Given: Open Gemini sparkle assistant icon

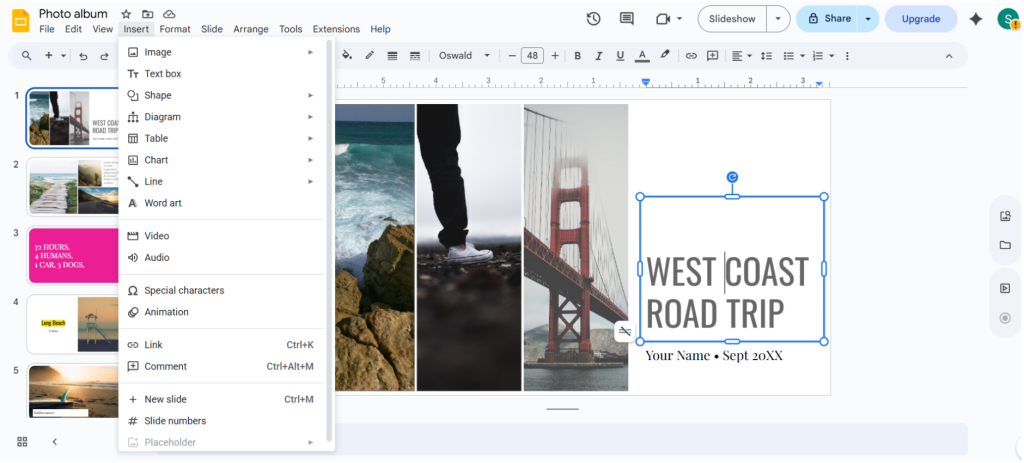Looking at the screenshot, I should (x=976, y=19).
